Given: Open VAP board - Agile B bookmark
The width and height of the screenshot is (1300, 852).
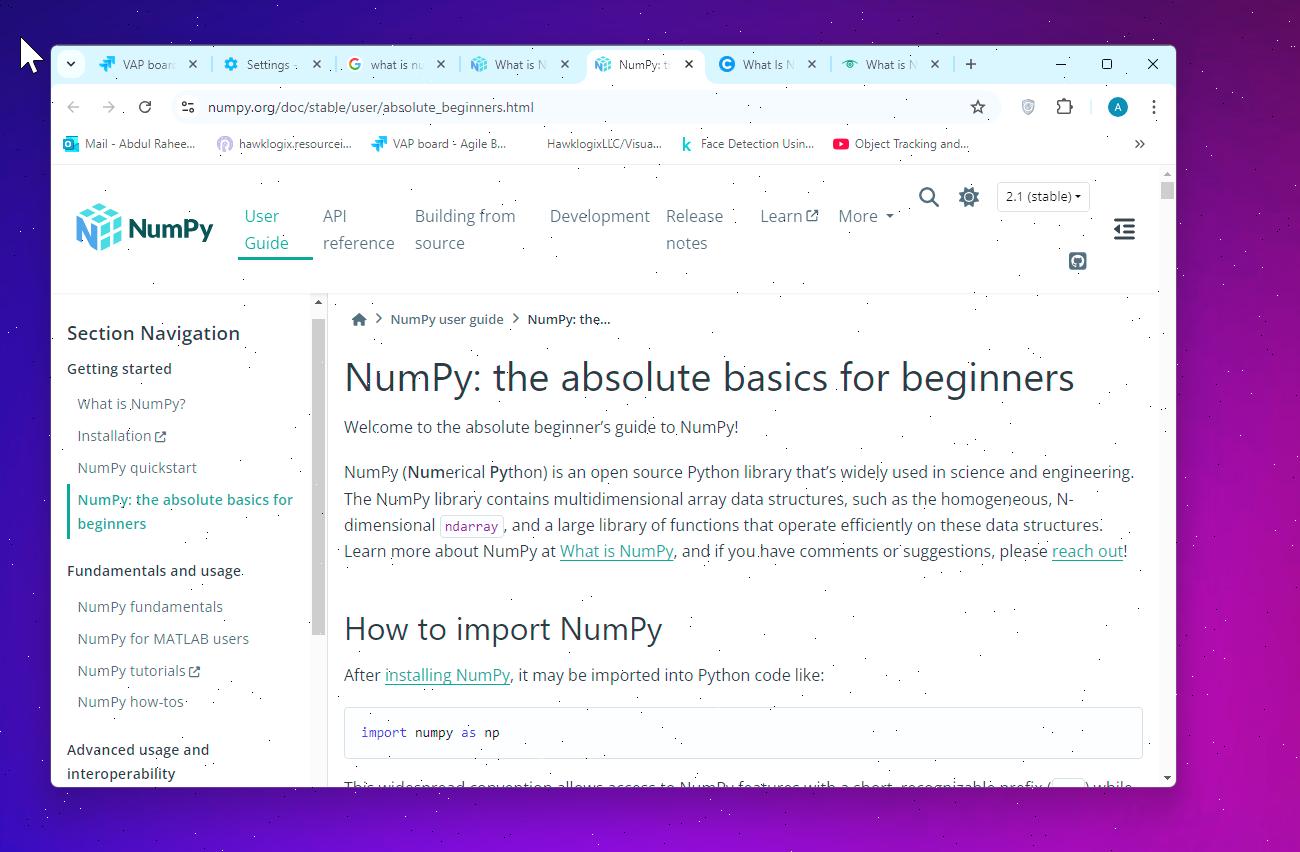Looking at the screenshot, I should (440, 144).
